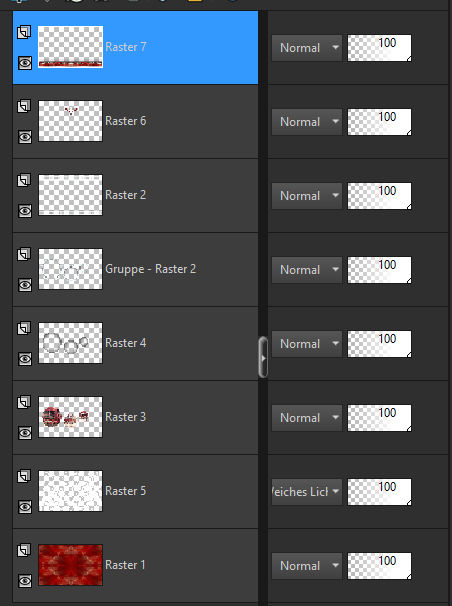Click the Raster 2 layer name
Screen dimensions: 452x606
126,195
